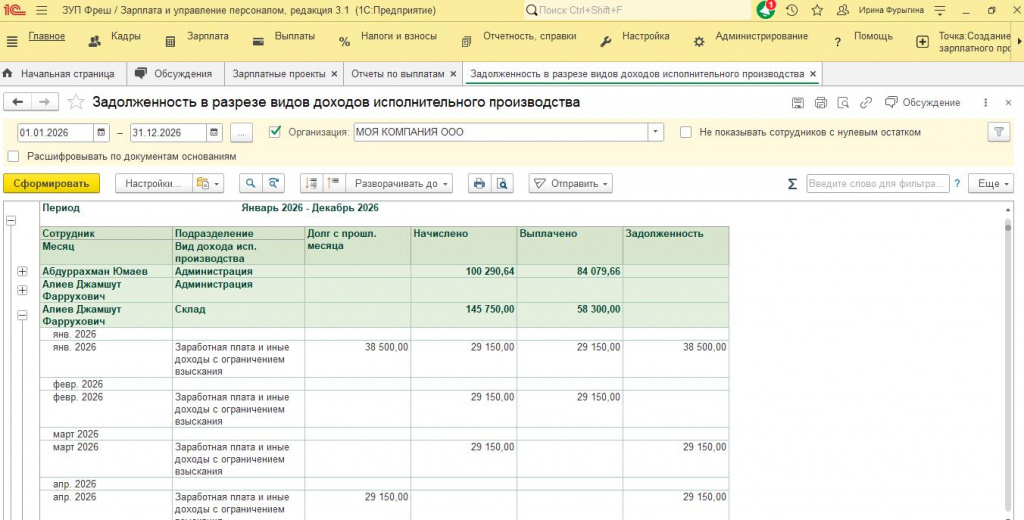
Task: Open the Отправить dropdown
Action: coord(570,184)
